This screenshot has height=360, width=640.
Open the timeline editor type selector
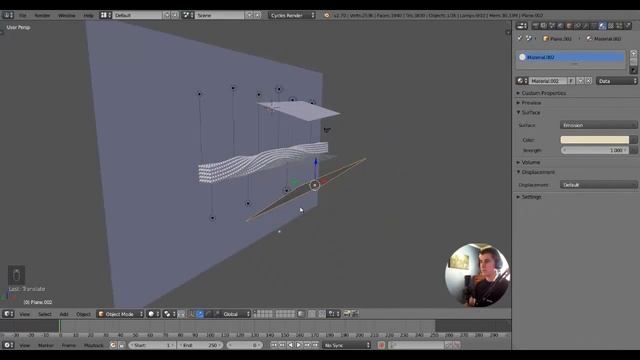tap(8, 345)
